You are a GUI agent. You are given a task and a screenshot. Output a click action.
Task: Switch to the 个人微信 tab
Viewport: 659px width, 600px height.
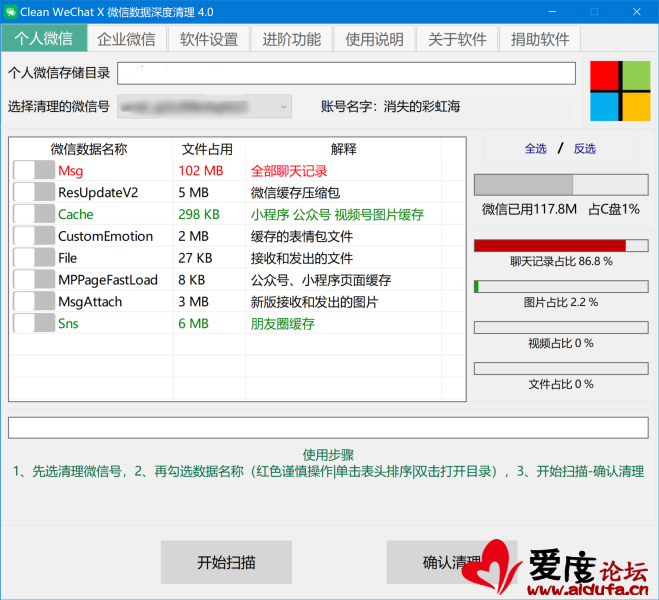point(44,39)
